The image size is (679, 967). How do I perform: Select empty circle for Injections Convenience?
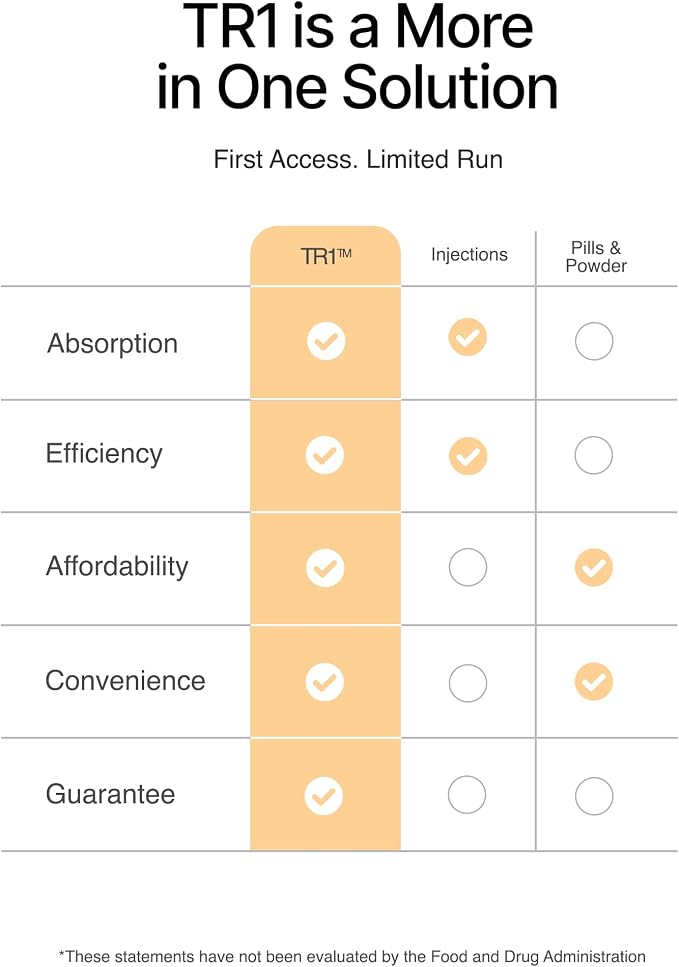[468, 683]
